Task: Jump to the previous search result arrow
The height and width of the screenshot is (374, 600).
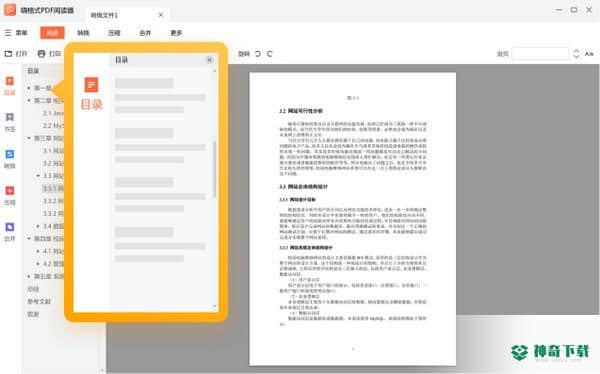Action: [x=576, y=51]
